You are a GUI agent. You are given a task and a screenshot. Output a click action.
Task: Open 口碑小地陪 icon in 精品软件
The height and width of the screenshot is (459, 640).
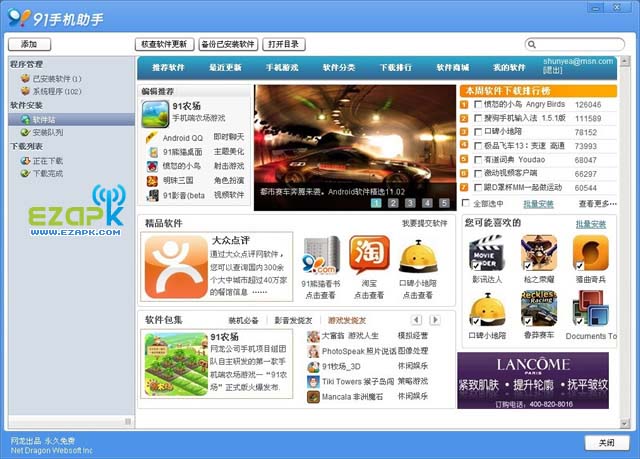[x=418, y=256]
